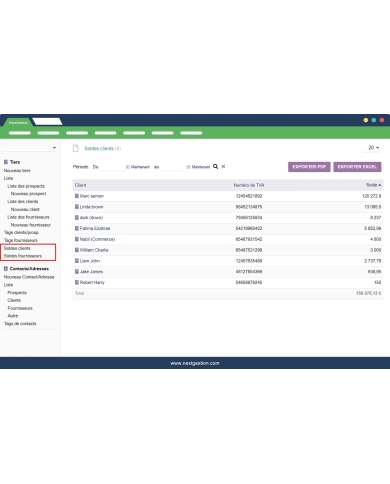Open client Jake James

coord(91,272)
